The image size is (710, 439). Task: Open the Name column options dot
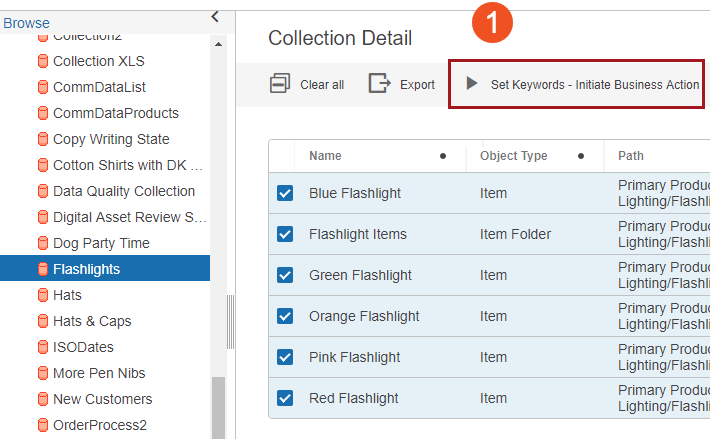pyautogui.click(x=443, y=156)
